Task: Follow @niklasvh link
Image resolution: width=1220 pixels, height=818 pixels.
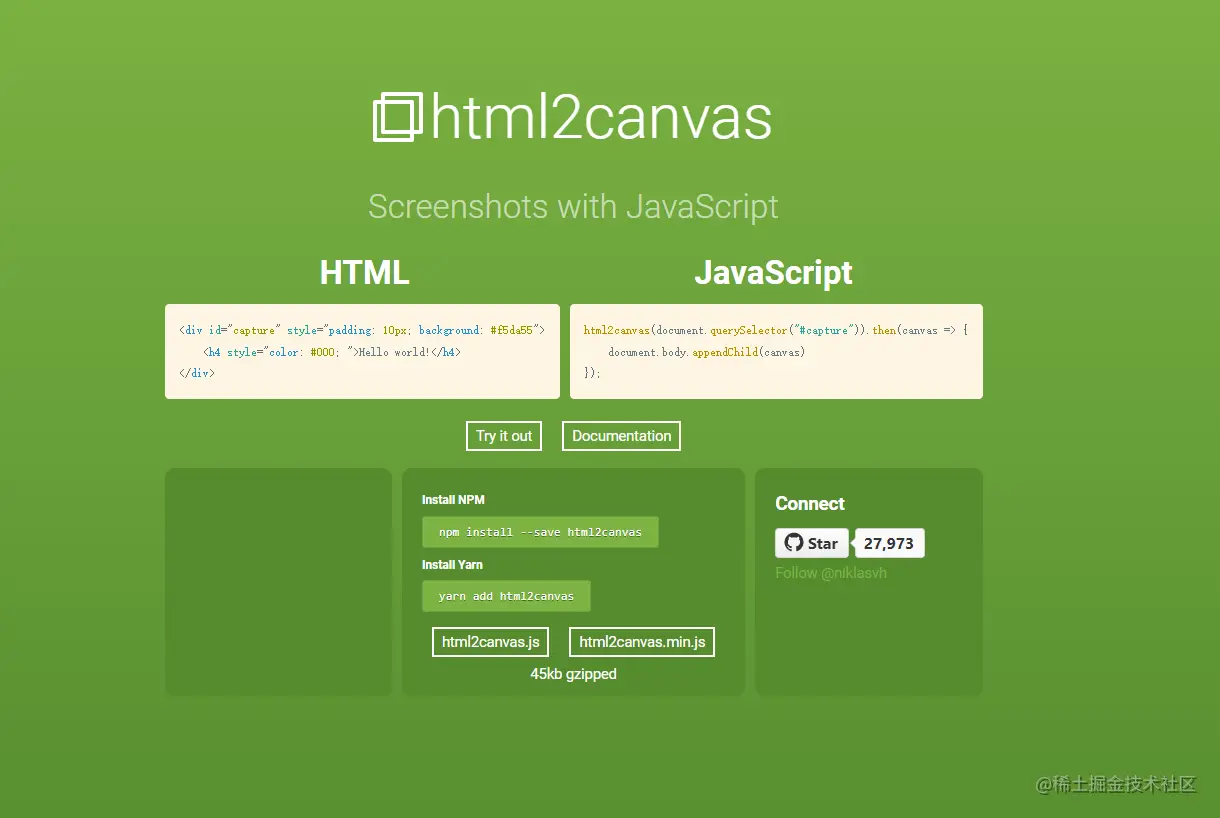Action: [831, 573]
